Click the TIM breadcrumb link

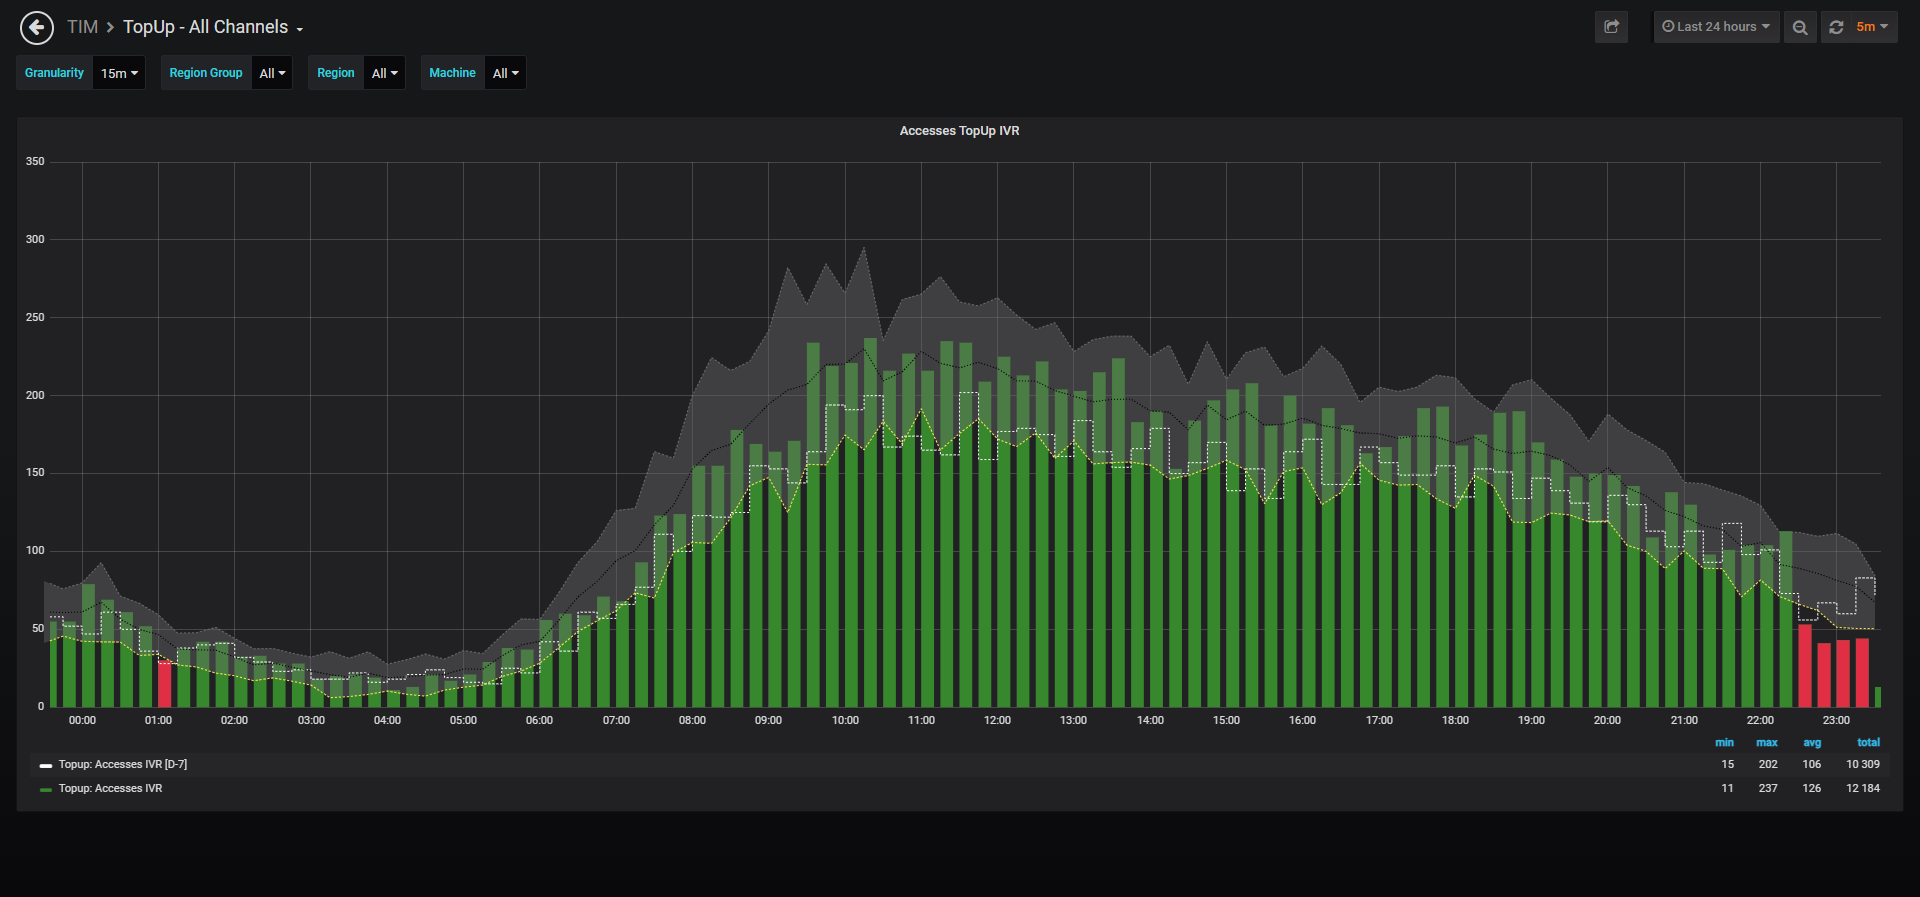coord(82,27)
